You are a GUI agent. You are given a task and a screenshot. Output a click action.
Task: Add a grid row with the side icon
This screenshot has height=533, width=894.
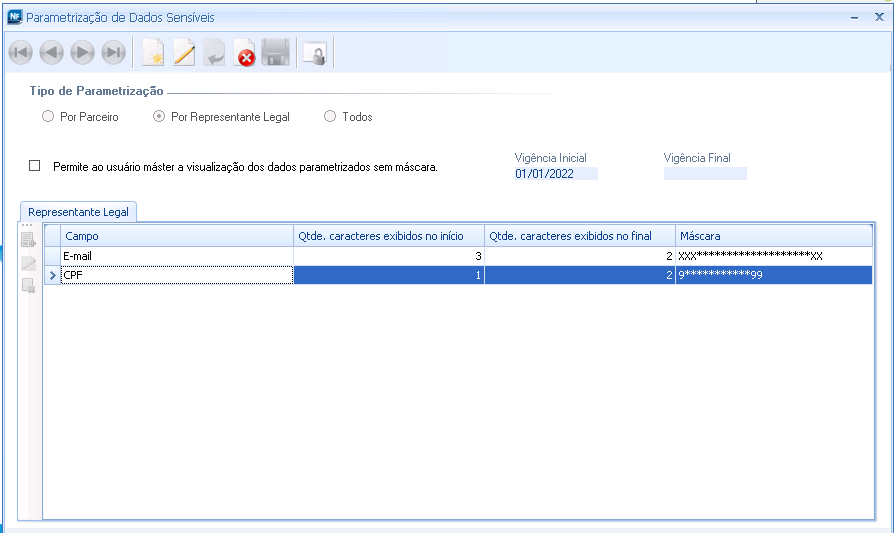[x=28, y=240]
